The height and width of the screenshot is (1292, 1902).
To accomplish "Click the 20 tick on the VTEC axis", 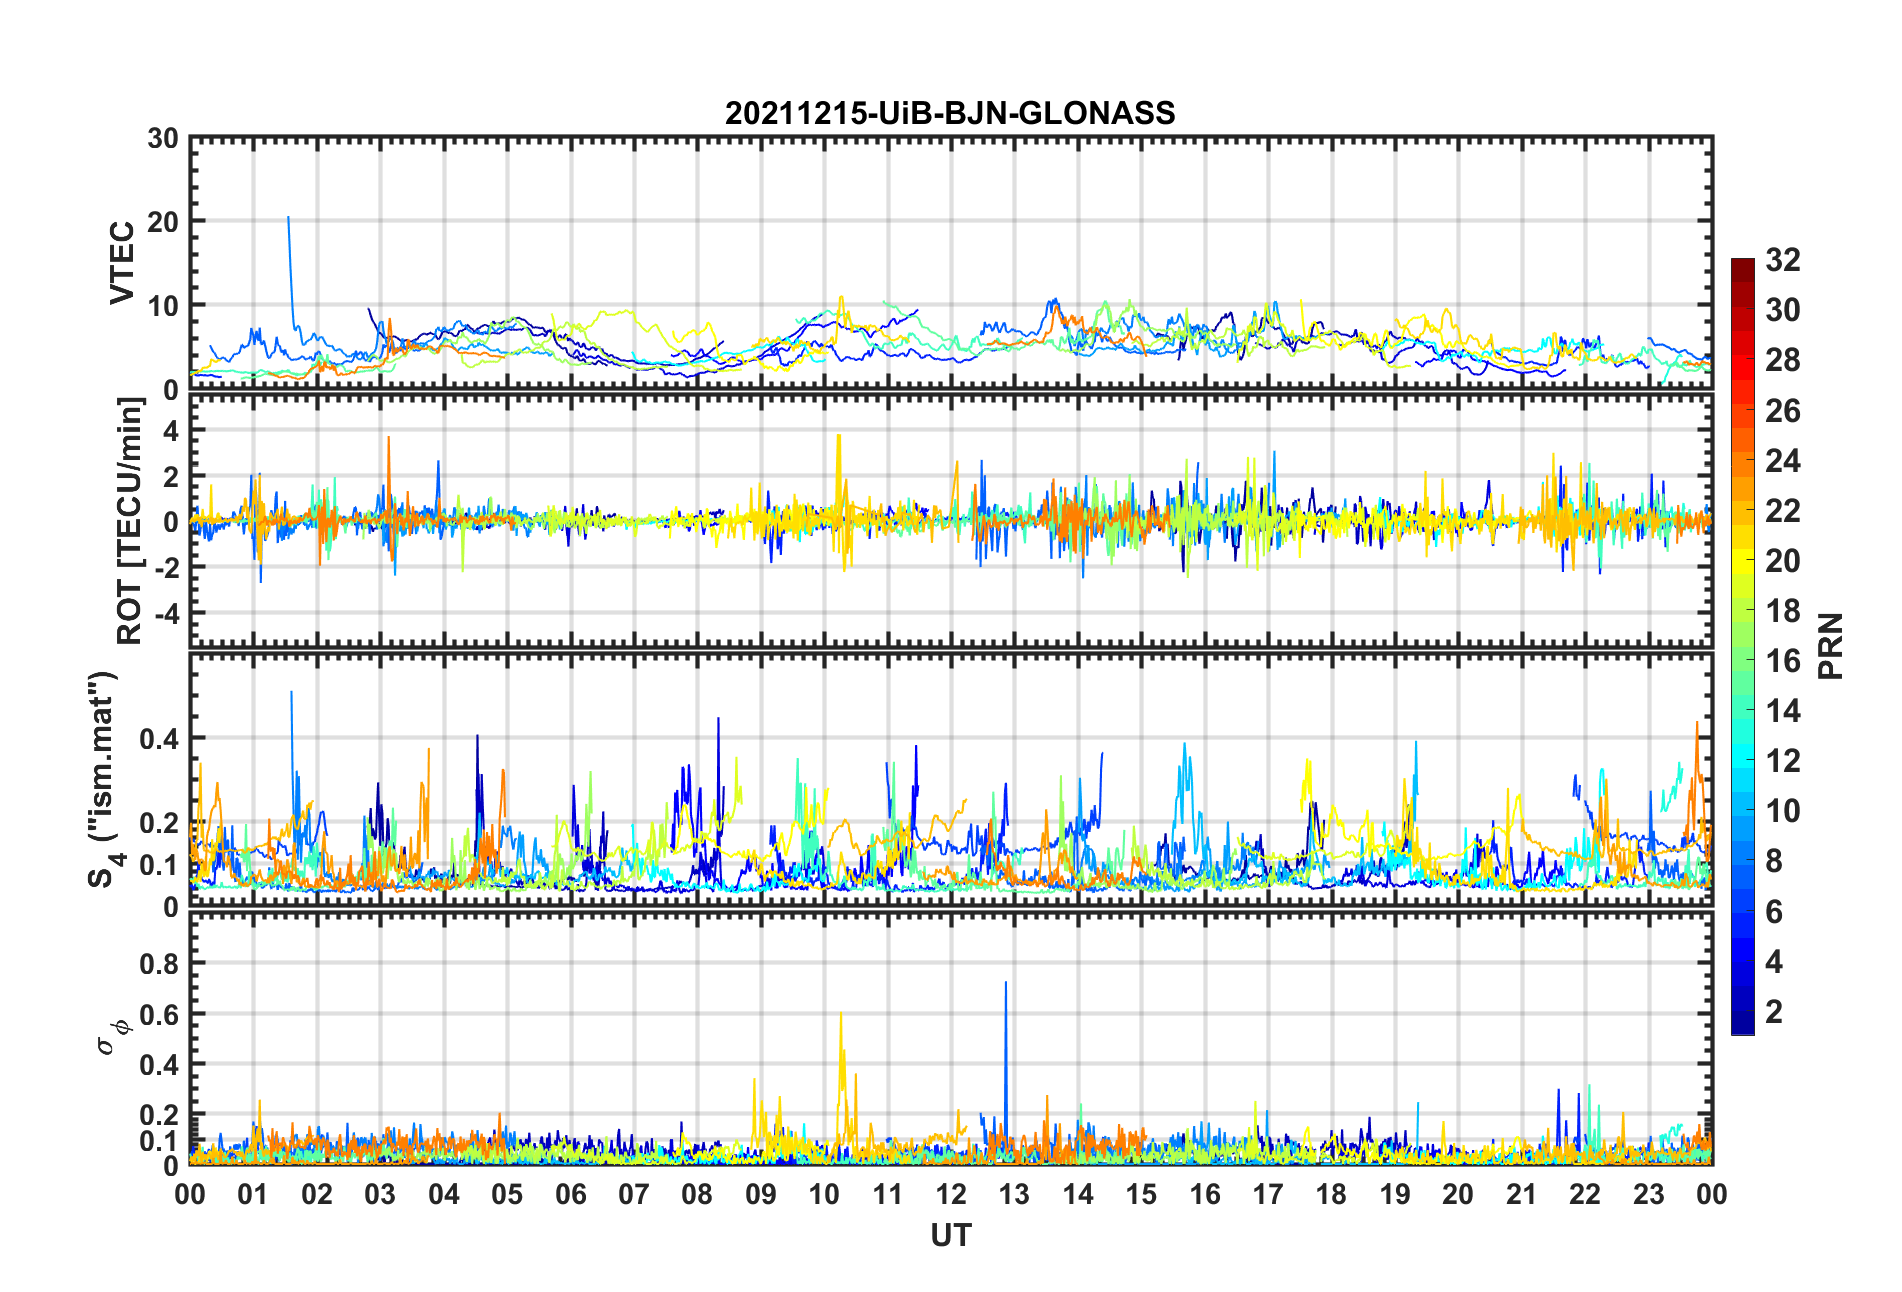I will 163,222.
